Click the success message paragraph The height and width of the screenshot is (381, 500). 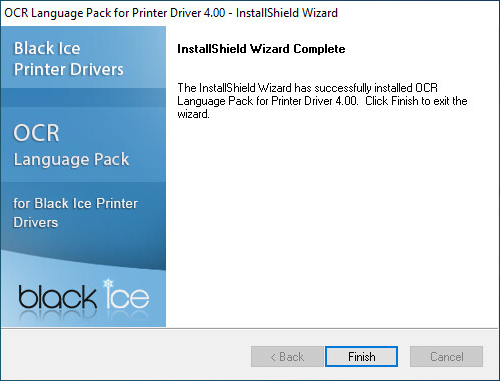(322, 101)
